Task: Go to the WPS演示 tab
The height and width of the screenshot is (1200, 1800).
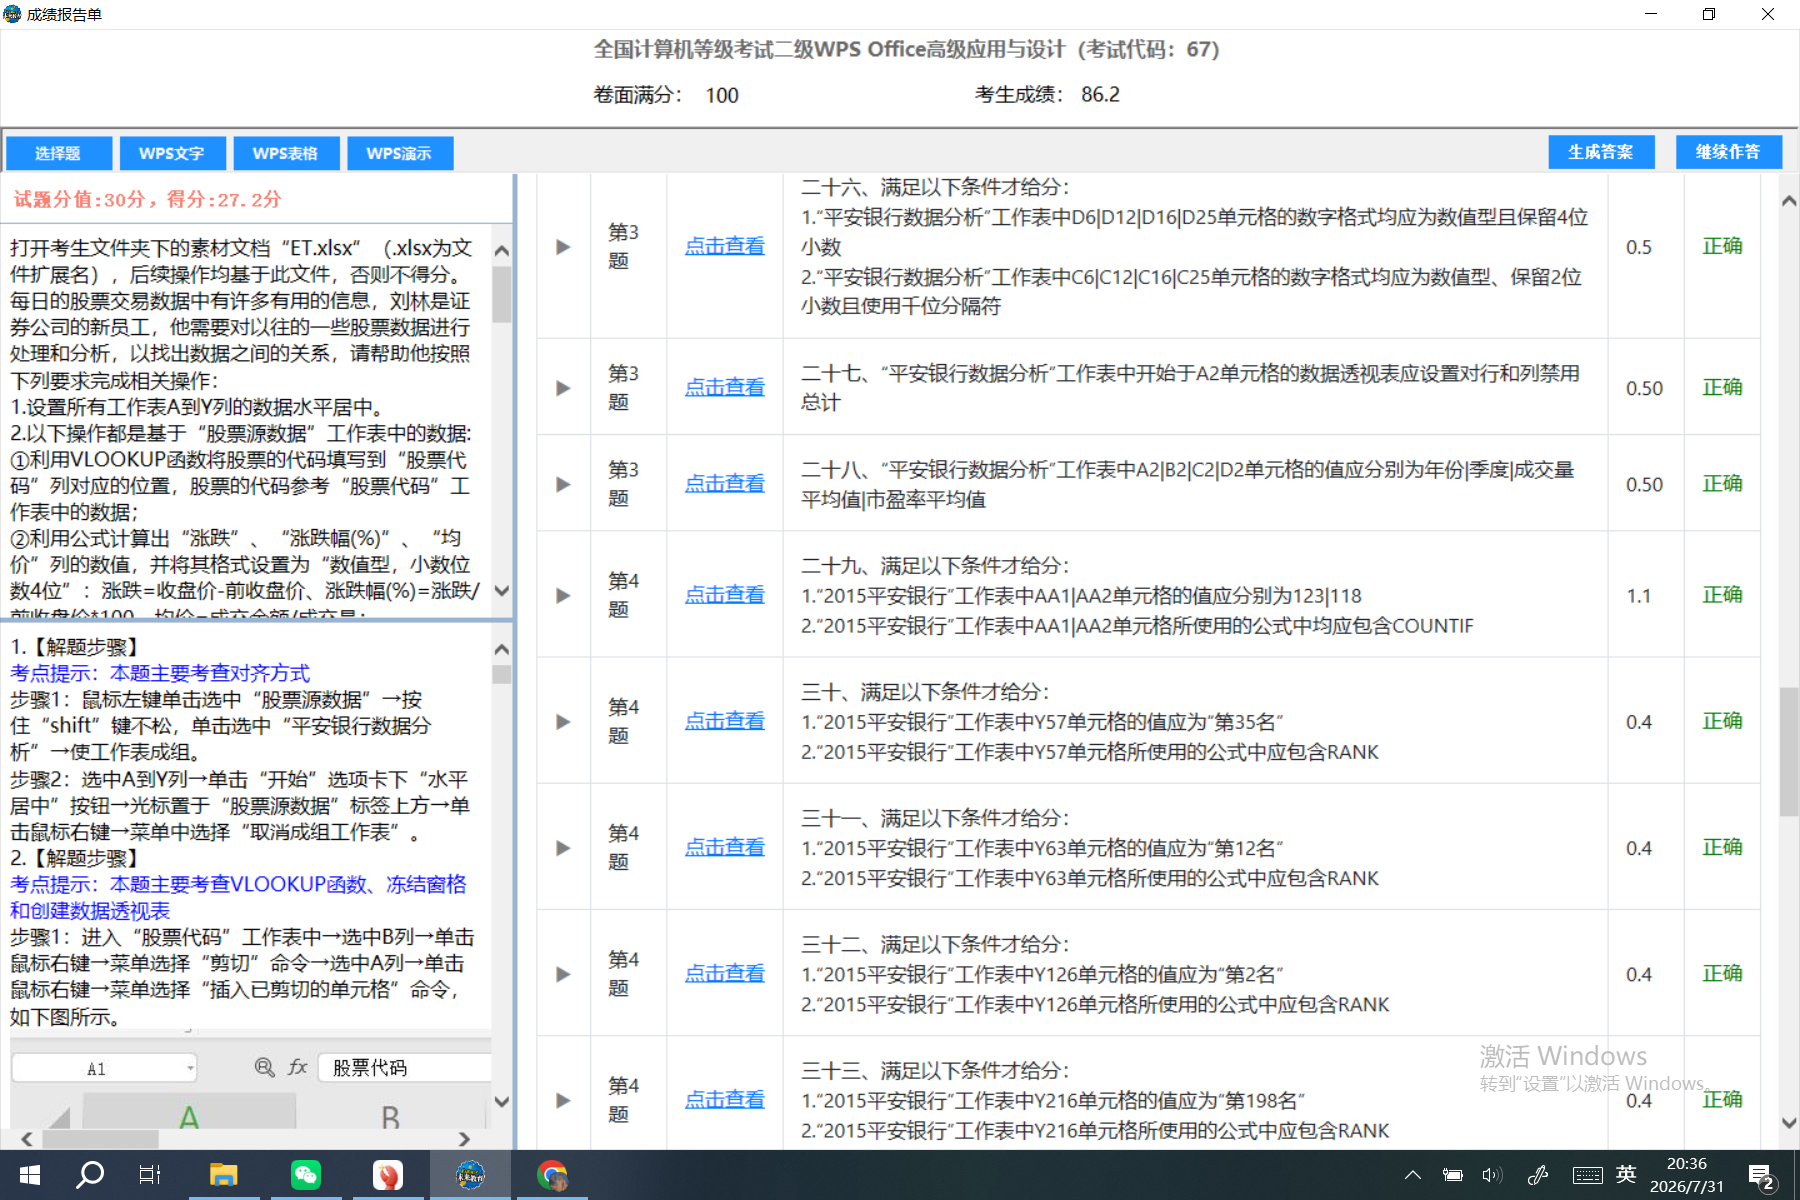Action: pos(400,153)
